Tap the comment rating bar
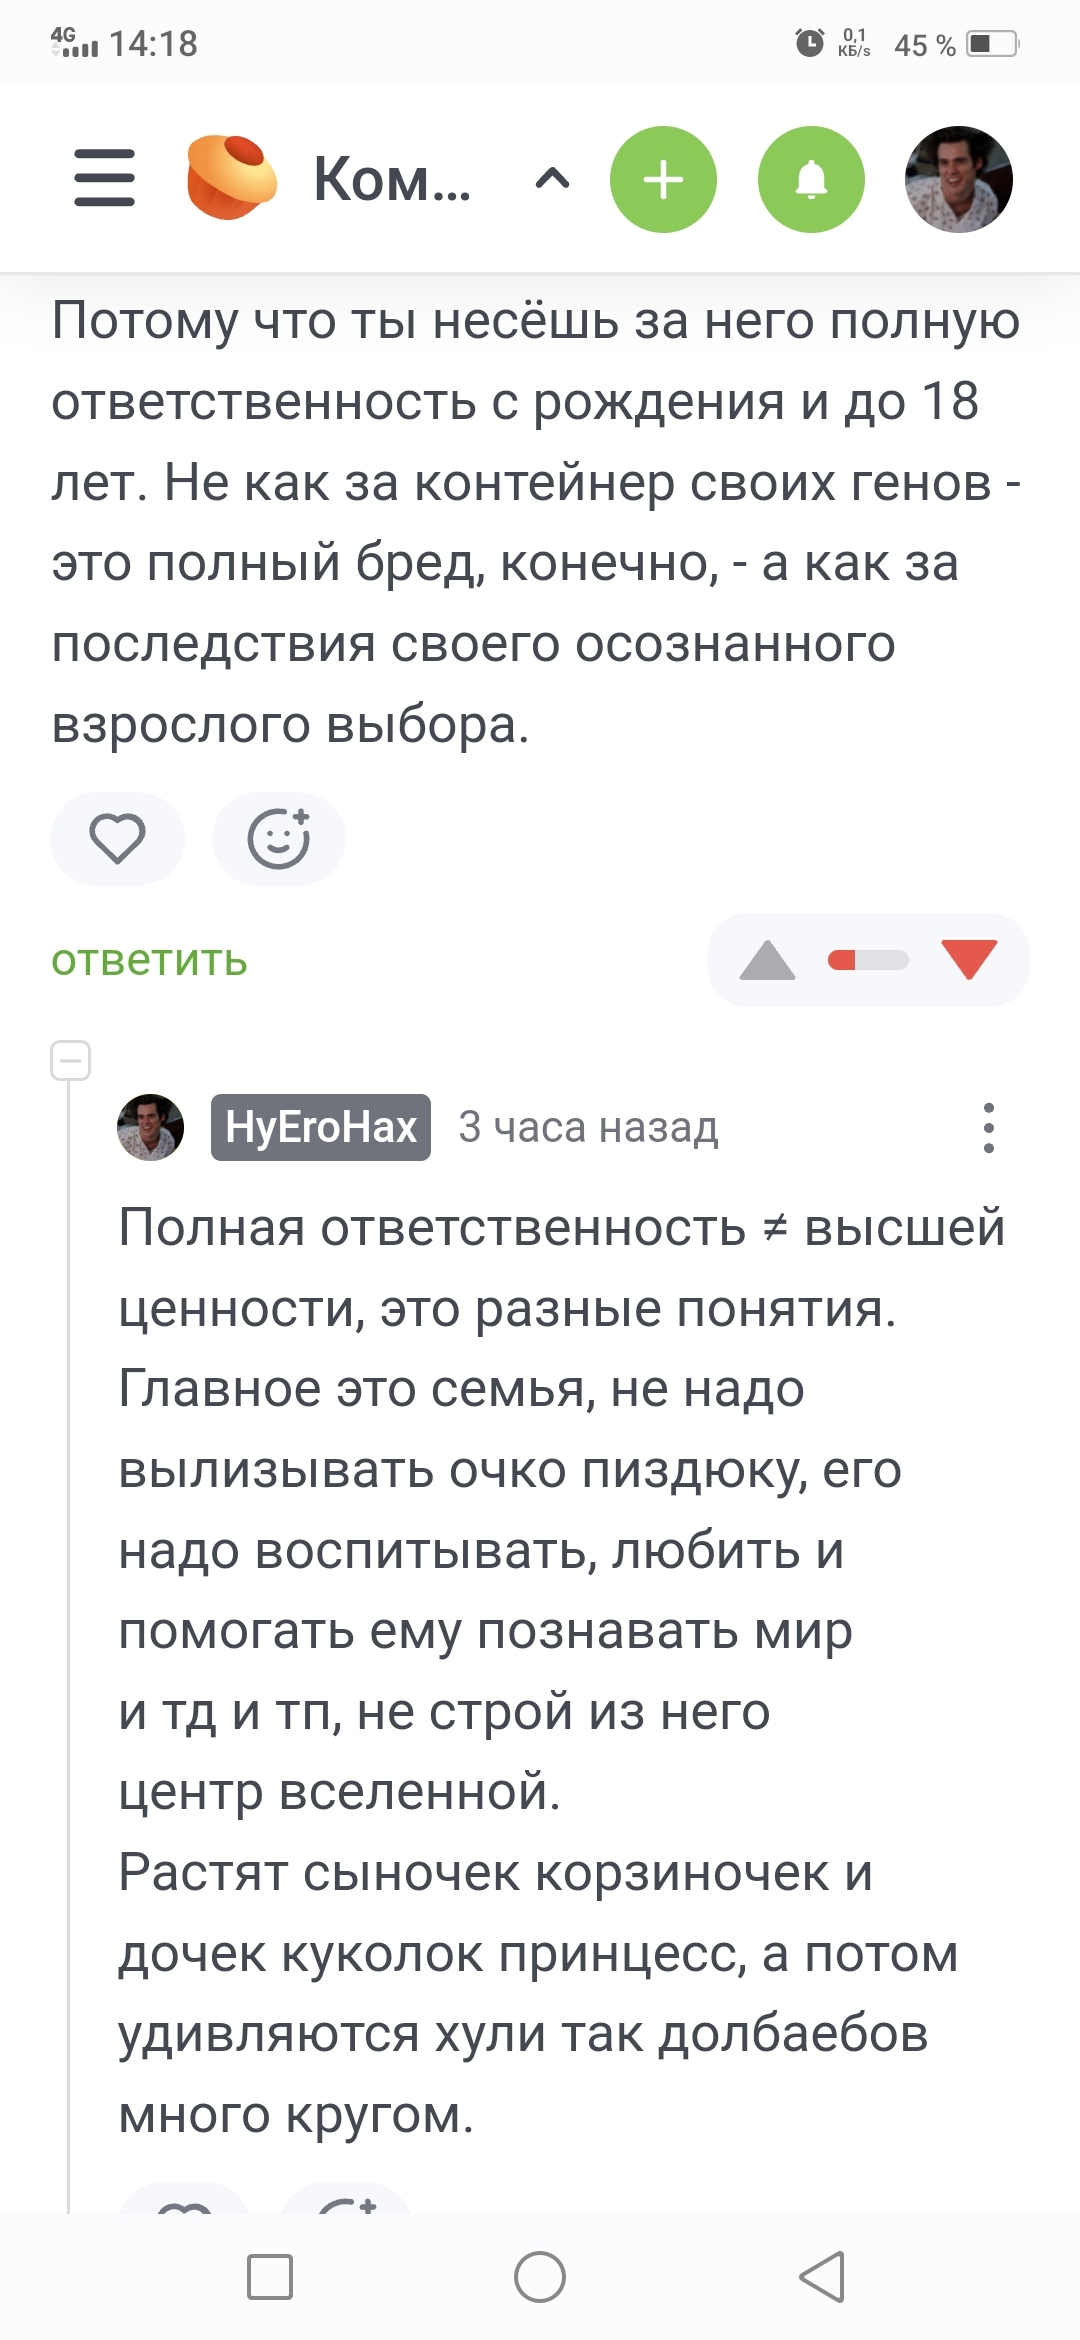Image resolution: width=1080 pixels, height=2340 pixels. coord(868,960)
